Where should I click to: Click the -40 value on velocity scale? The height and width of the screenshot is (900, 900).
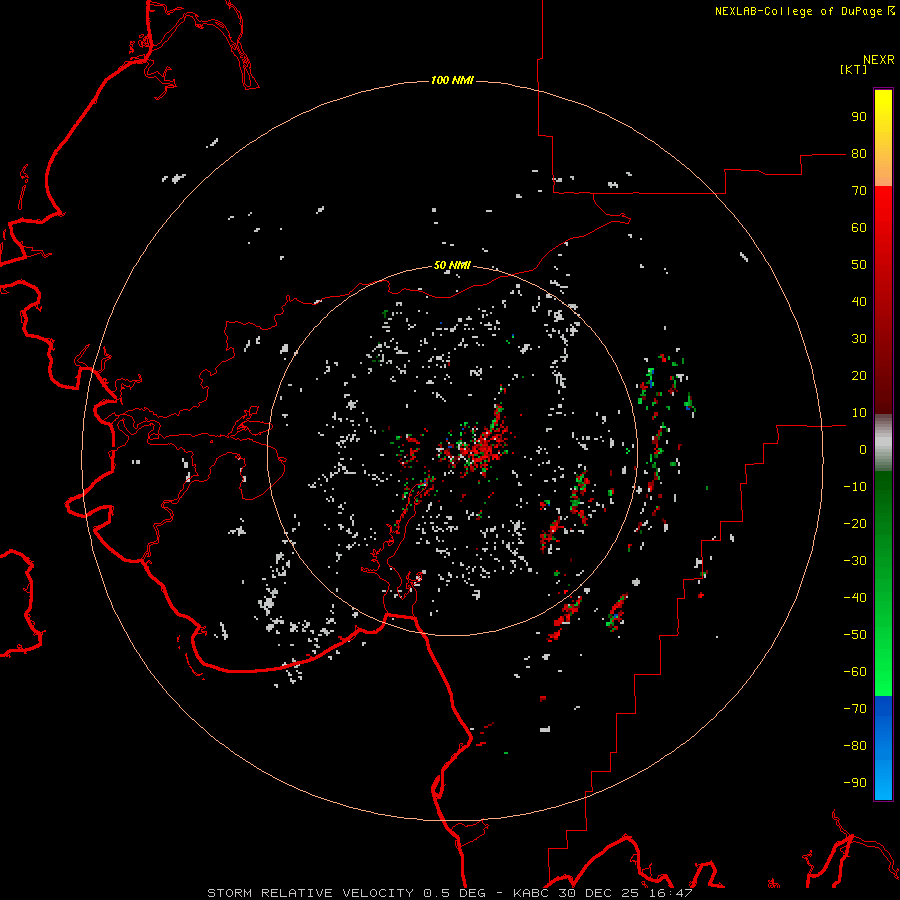(x=855, y=598)
